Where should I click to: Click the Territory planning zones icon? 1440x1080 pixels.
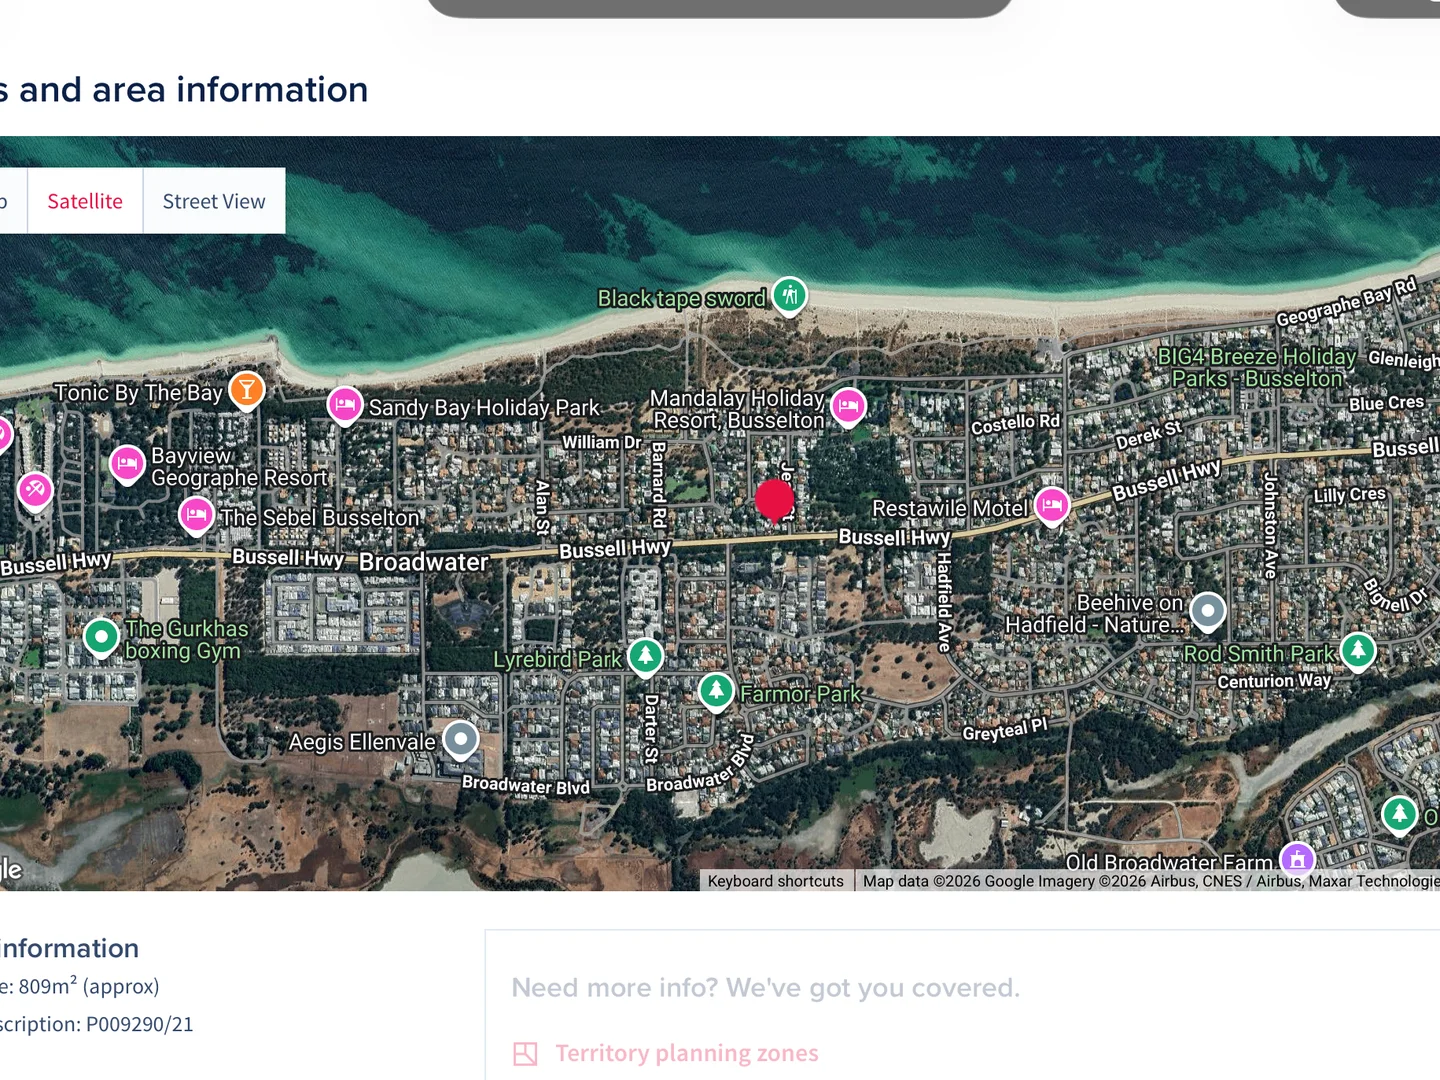524,1053
